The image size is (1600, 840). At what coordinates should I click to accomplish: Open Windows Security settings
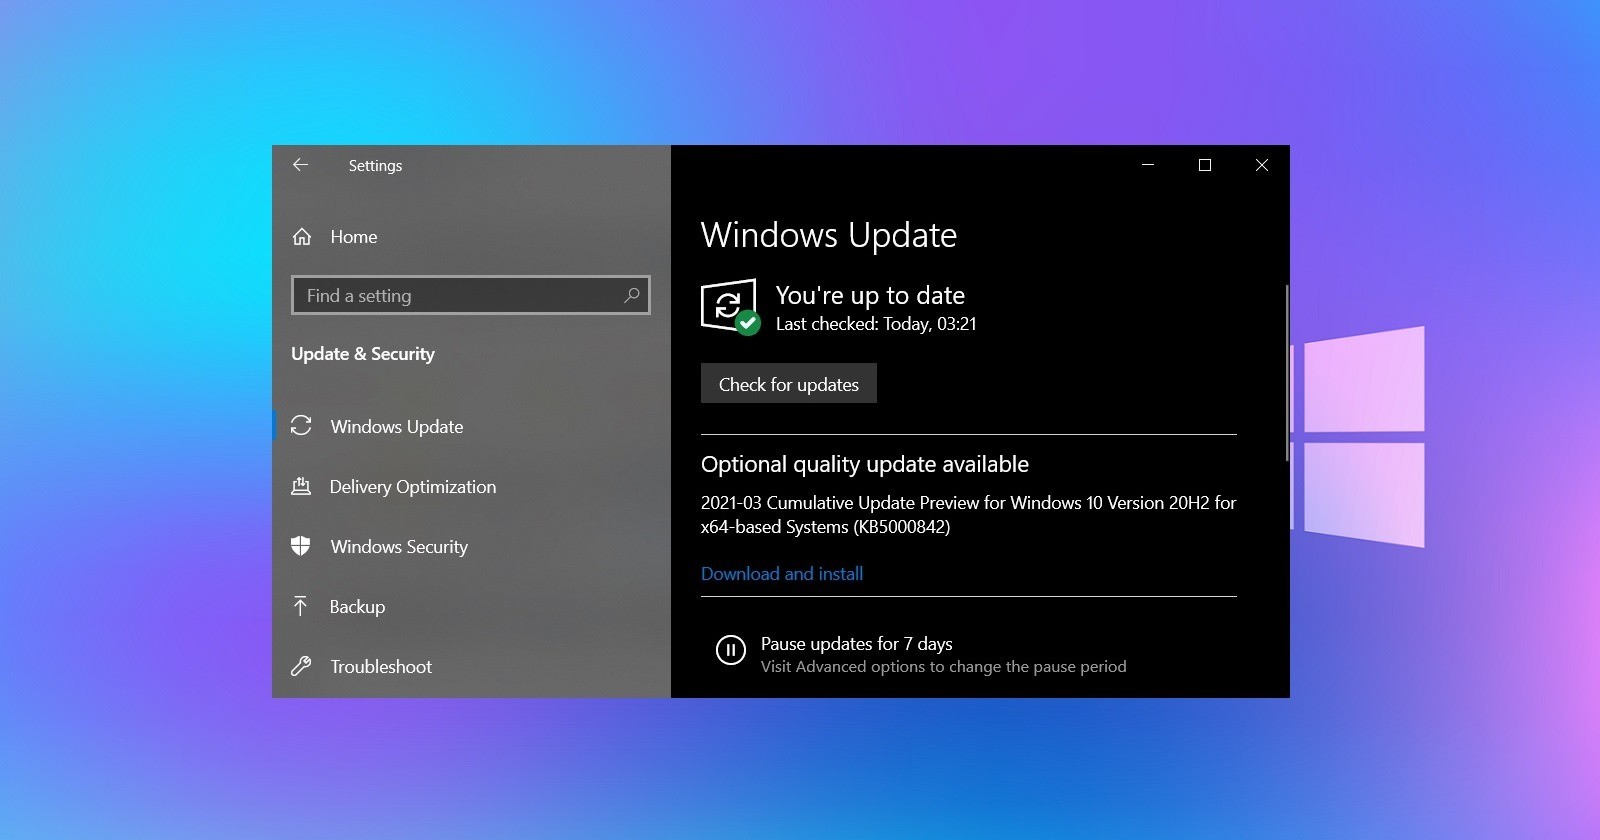point(399,546)
